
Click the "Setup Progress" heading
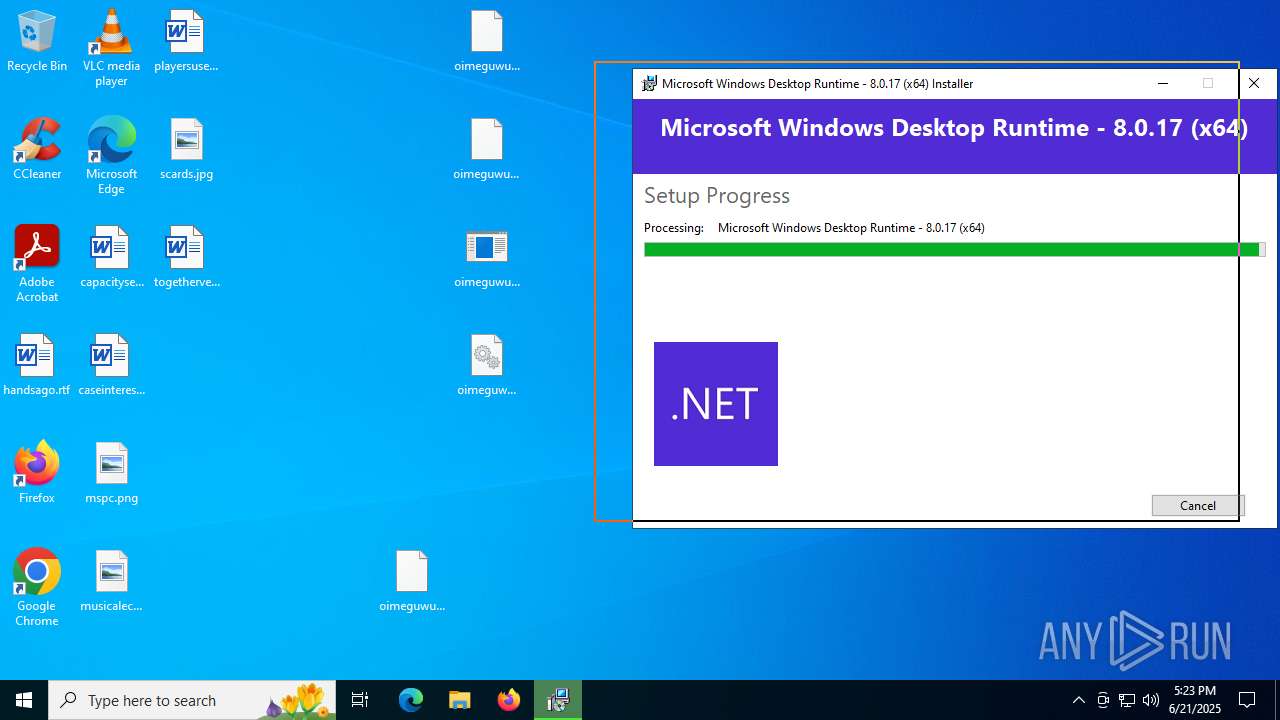tap(717, 196)
